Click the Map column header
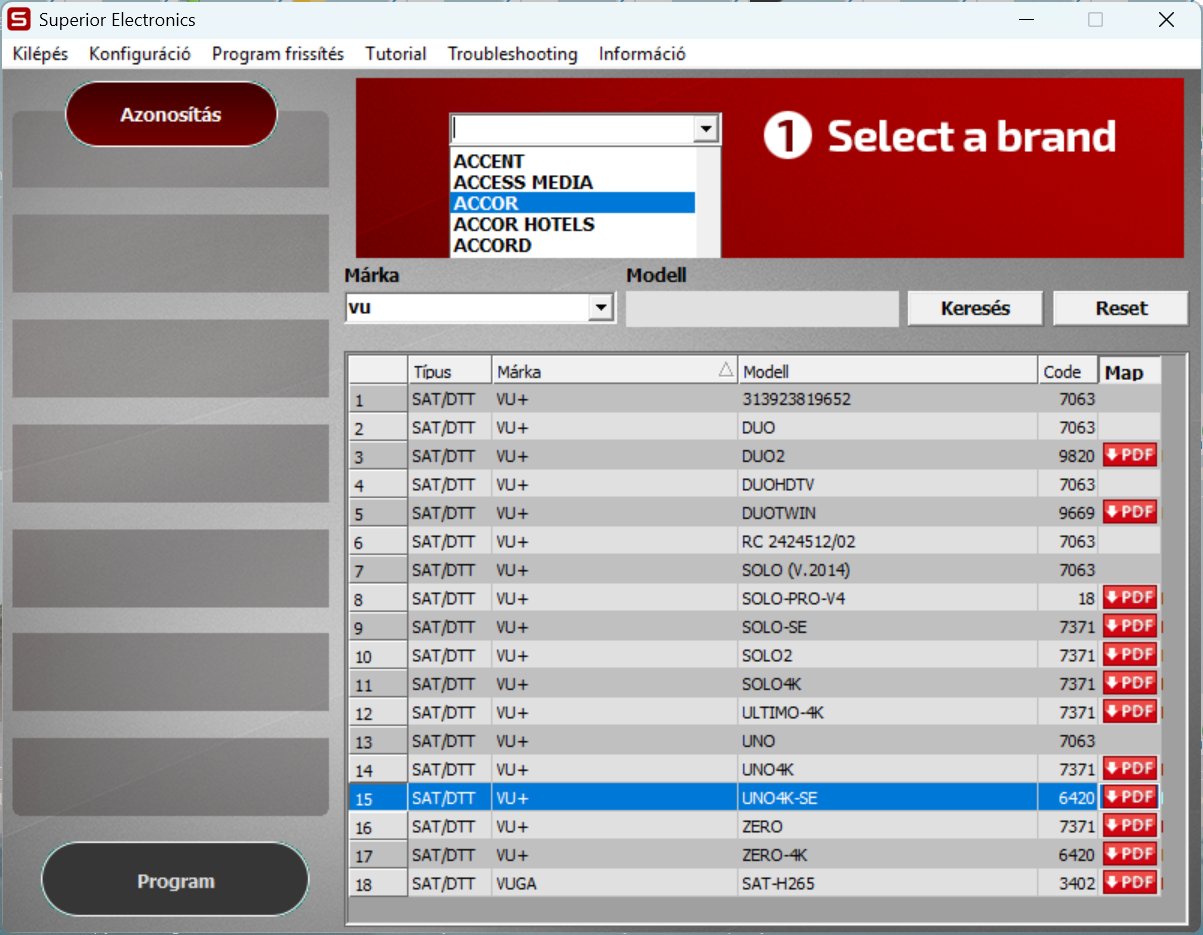 1130,371
